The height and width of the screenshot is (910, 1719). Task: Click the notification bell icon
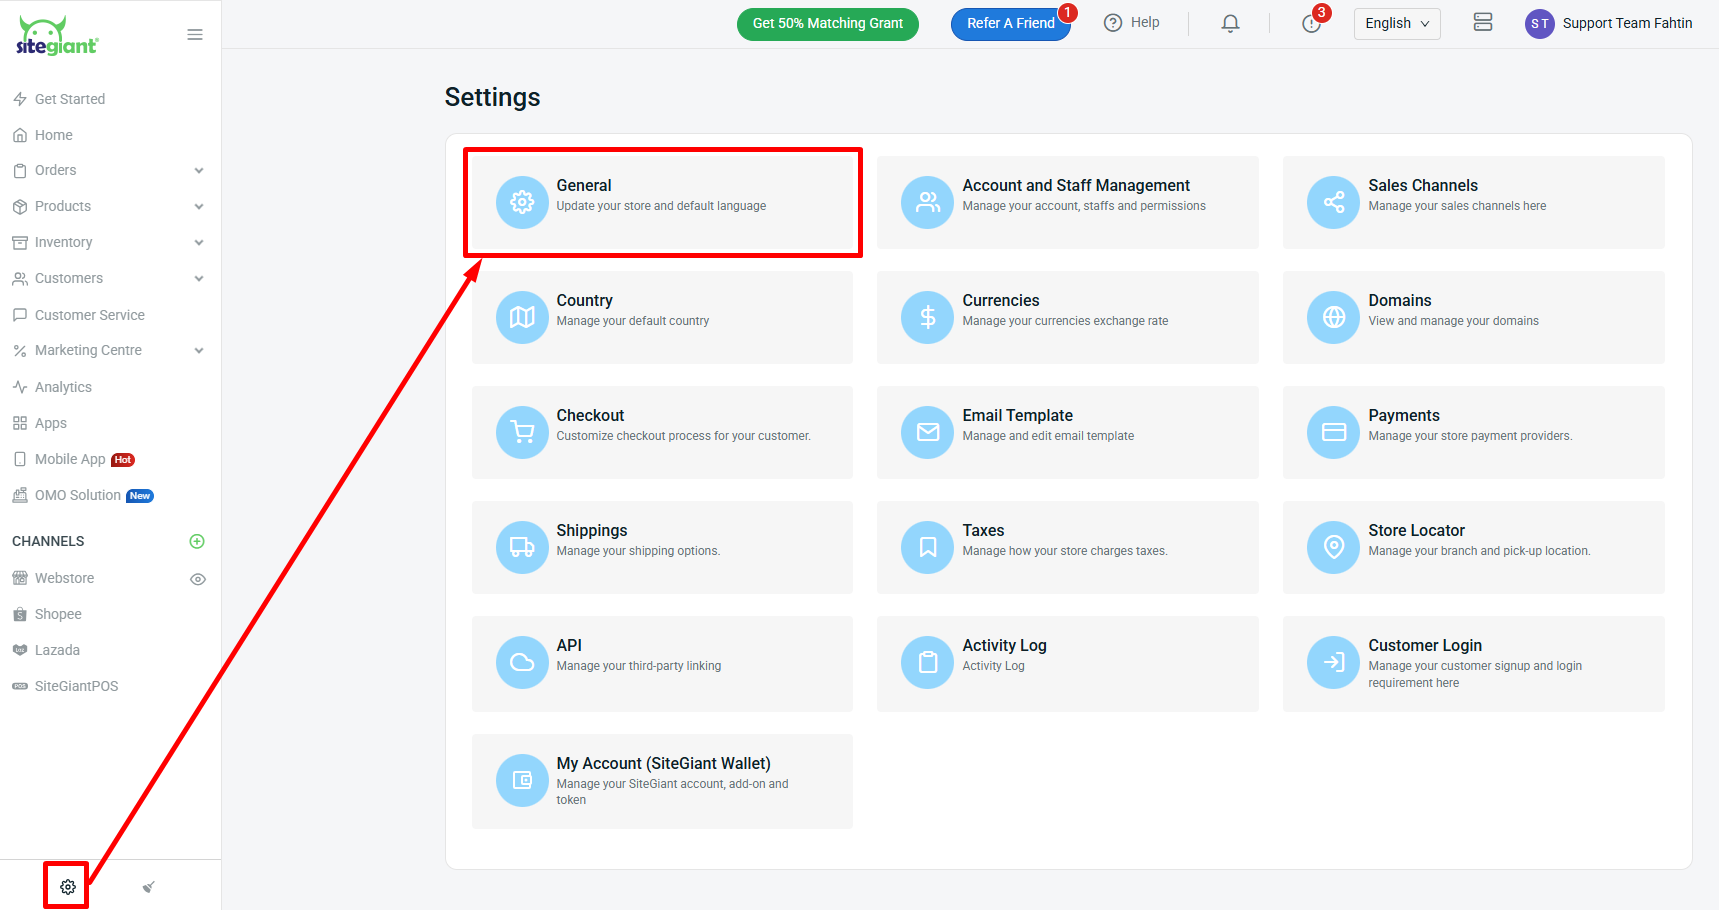[1230, 23]
